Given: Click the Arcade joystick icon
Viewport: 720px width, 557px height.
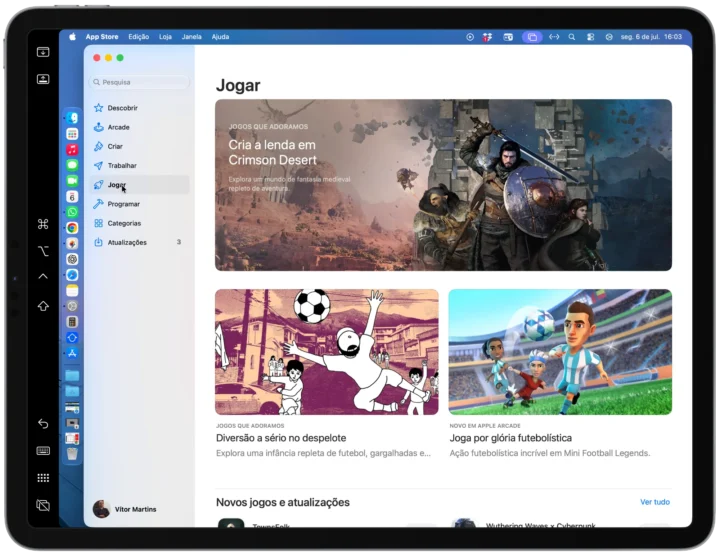Looking at the screenshot, I should click(x=98, y=127).
